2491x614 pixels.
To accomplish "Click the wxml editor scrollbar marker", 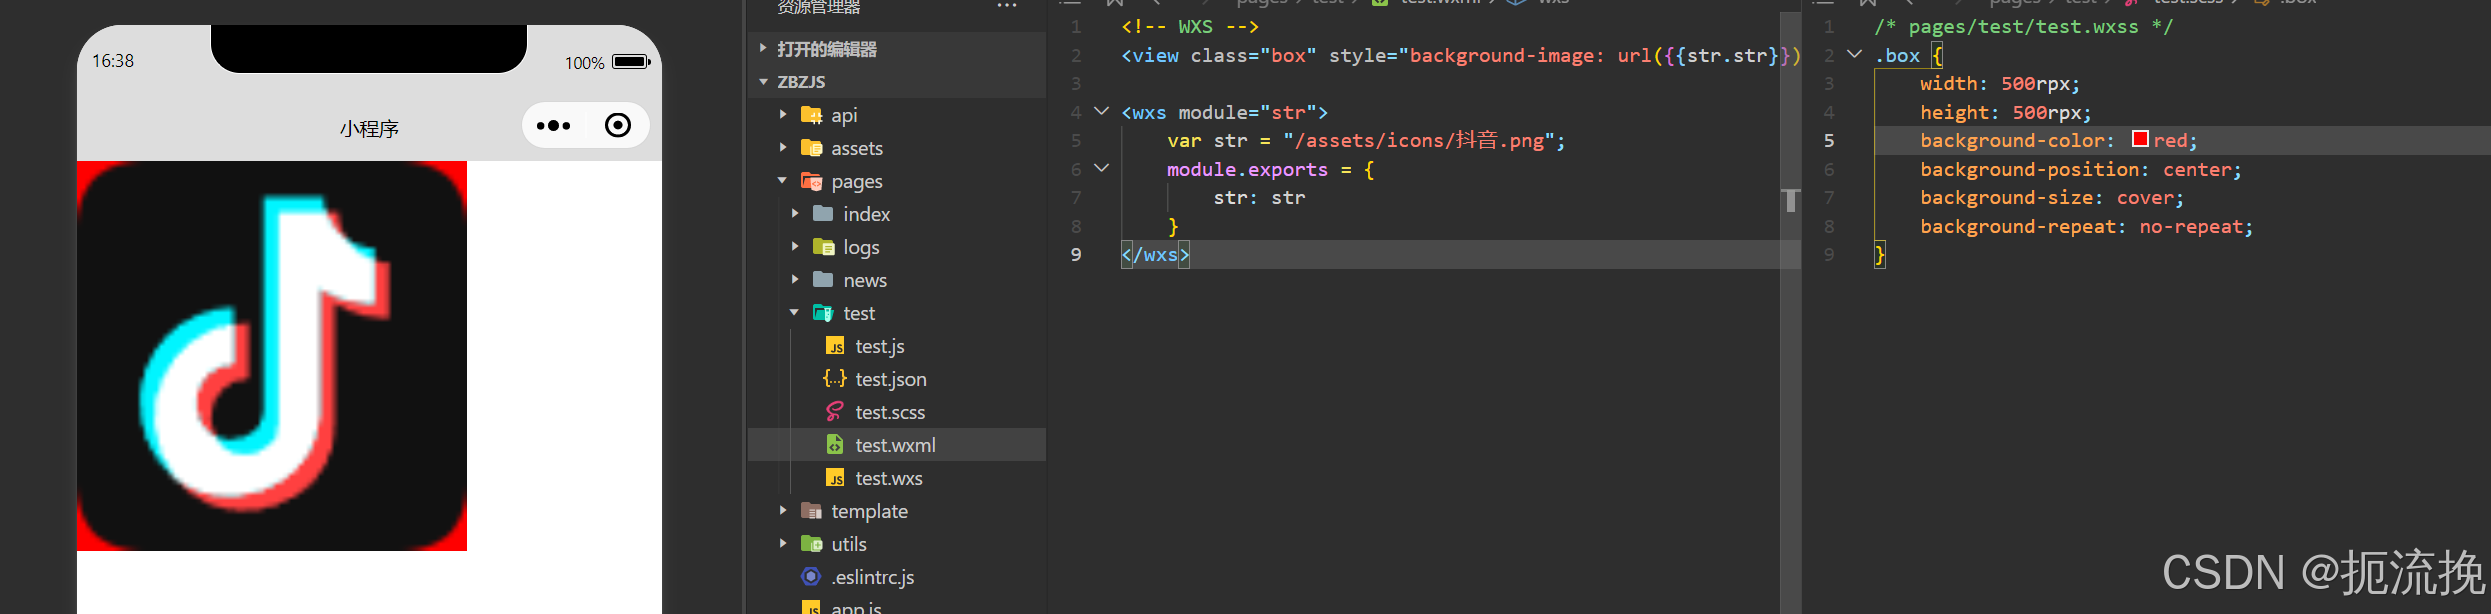I will click(x=1790, y=200).
